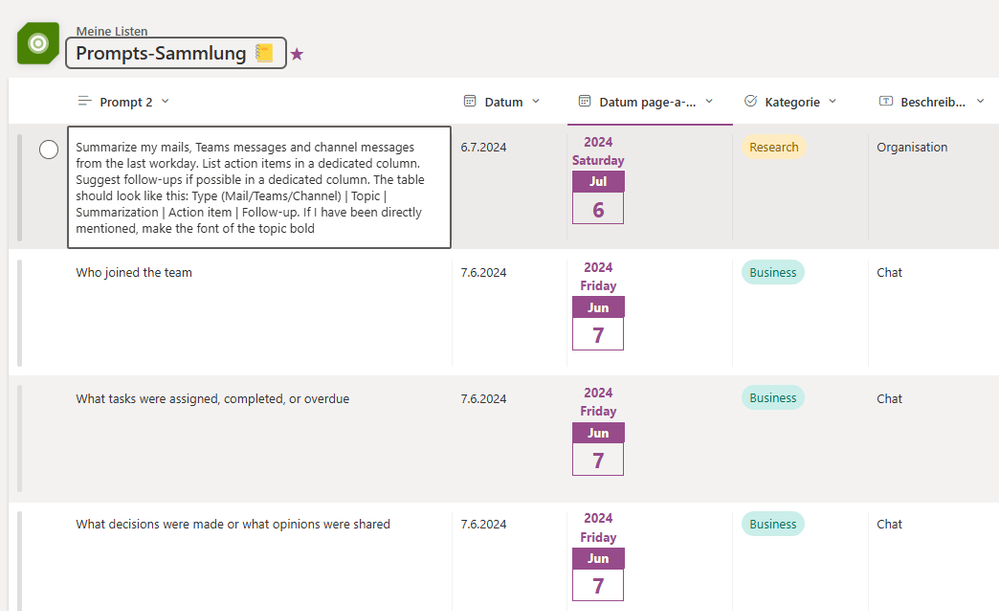Image resolution: width=999 pixels, height=611 pixels.
Task: Select the first row with the circle checkbox
Action: coord(48,149)
